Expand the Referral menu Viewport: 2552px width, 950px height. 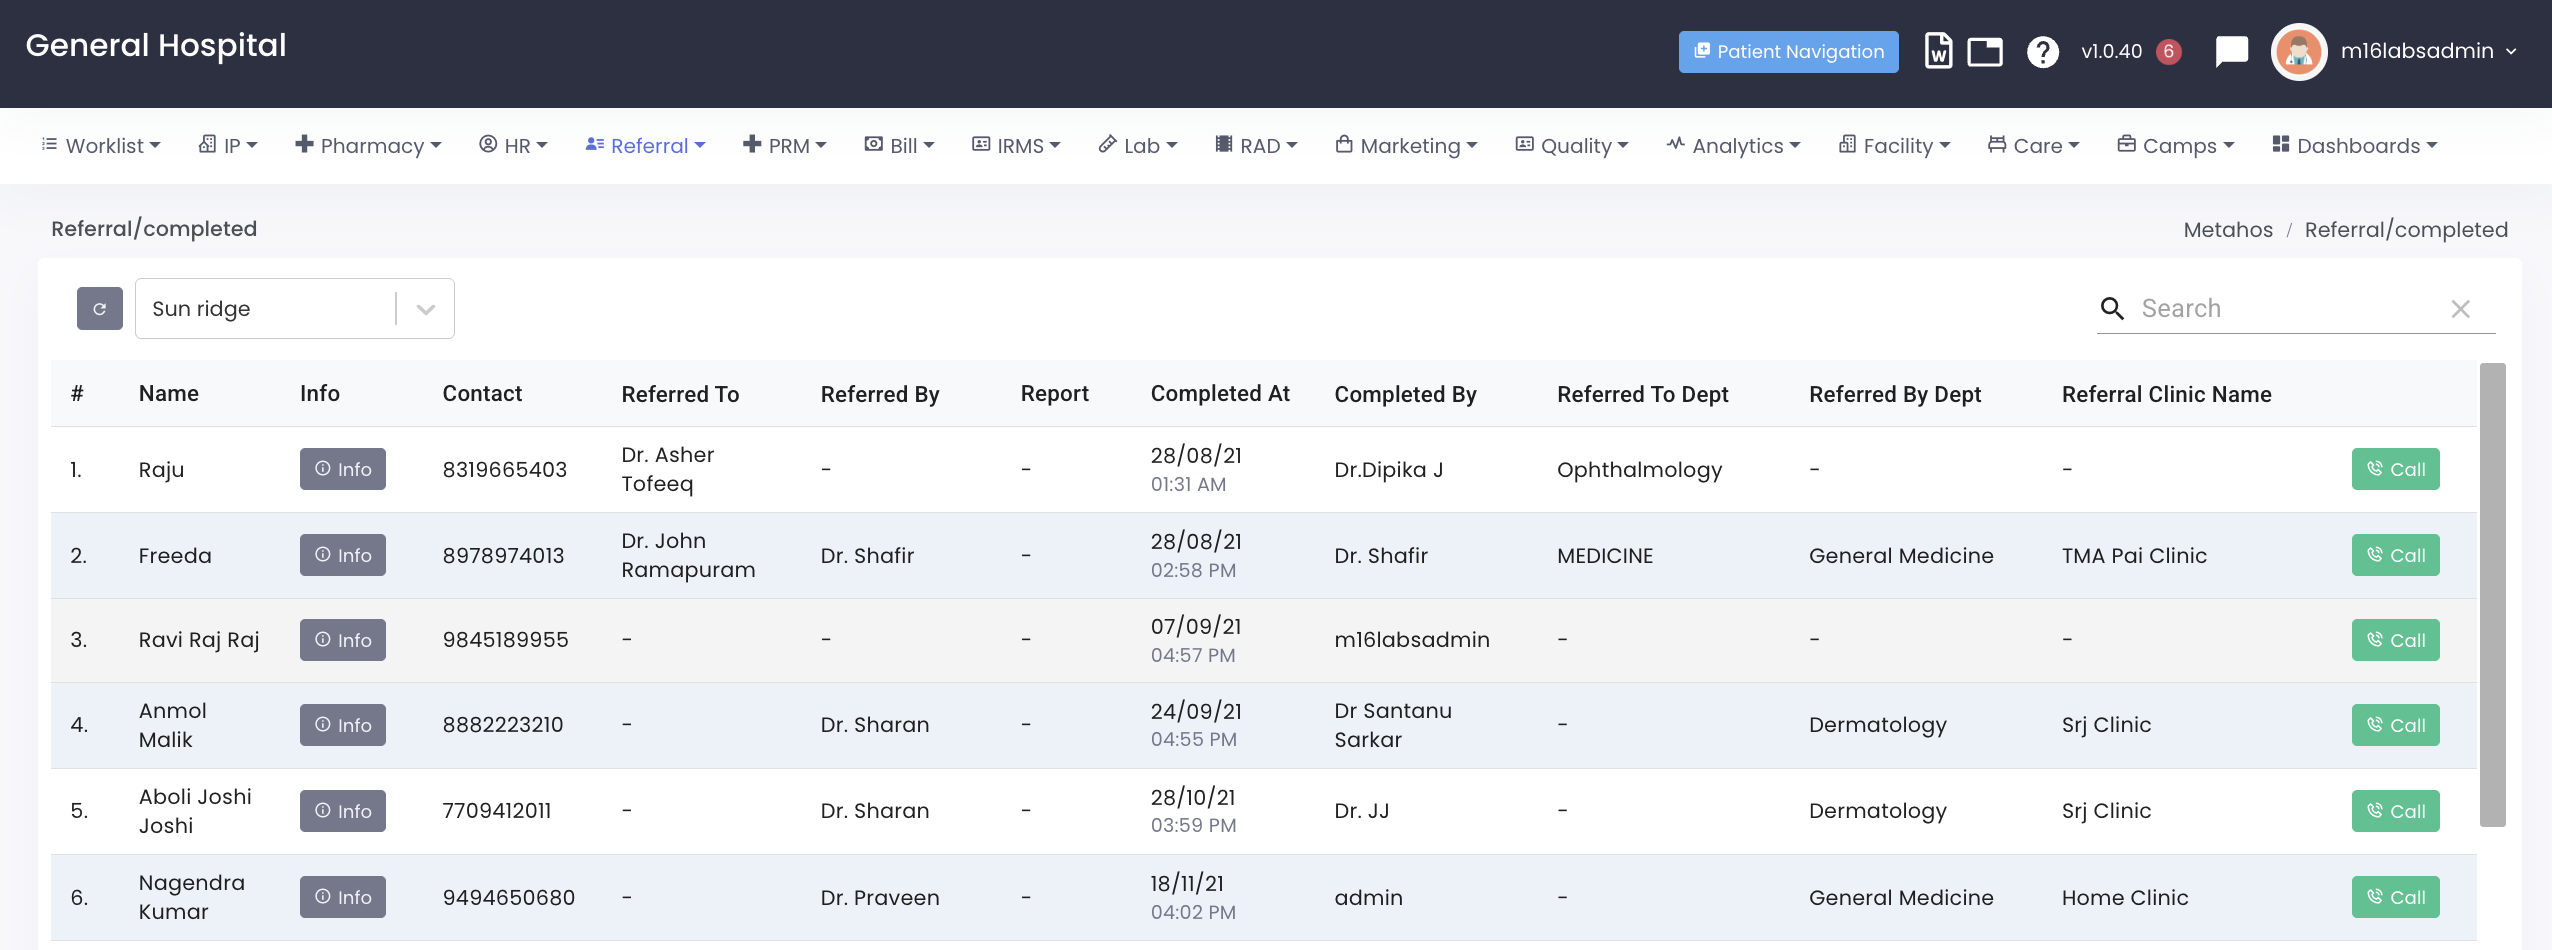coord(646,146)
